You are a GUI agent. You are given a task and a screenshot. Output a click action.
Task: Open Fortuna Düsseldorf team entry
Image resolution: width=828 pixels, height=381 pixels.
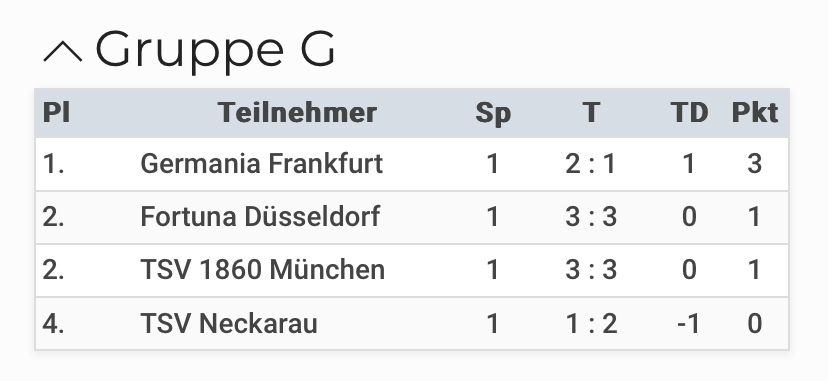(x=260, y=217)
